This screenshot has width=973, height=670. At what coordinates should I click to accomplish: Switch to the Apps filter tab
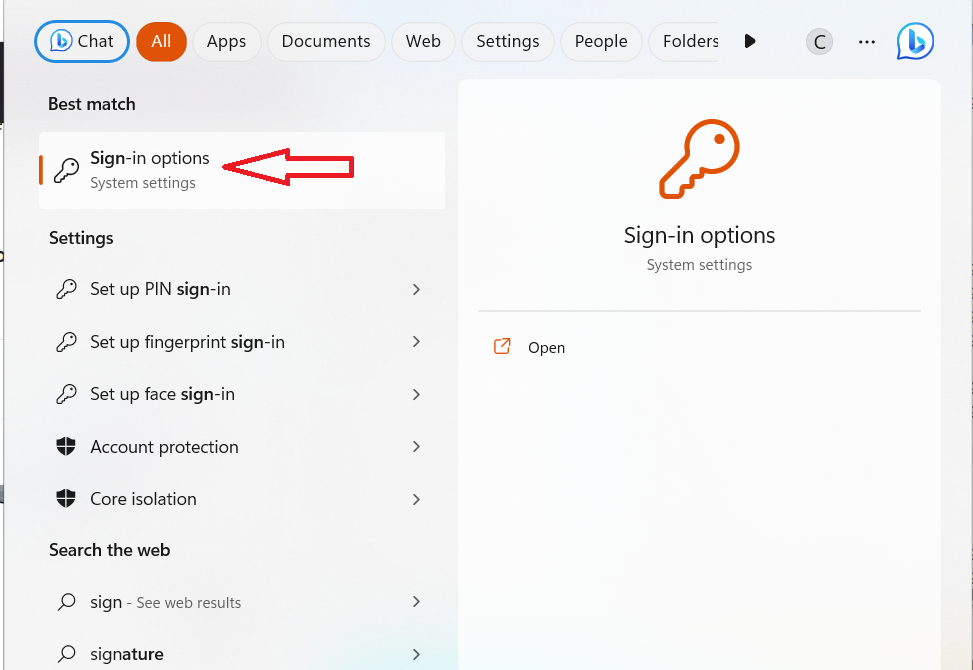pos(226,41)
